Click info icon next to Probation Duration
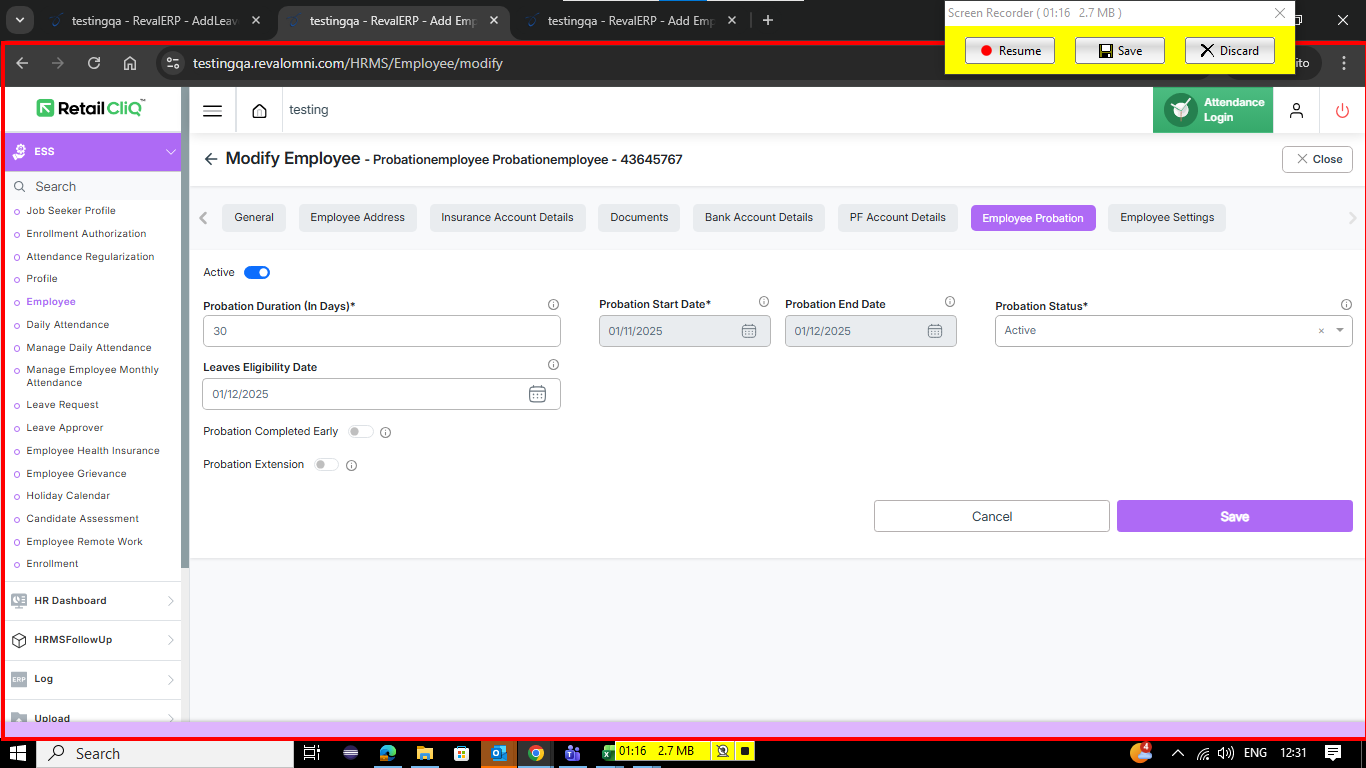This screenshot has height=768, width=1366. [553, 305]
